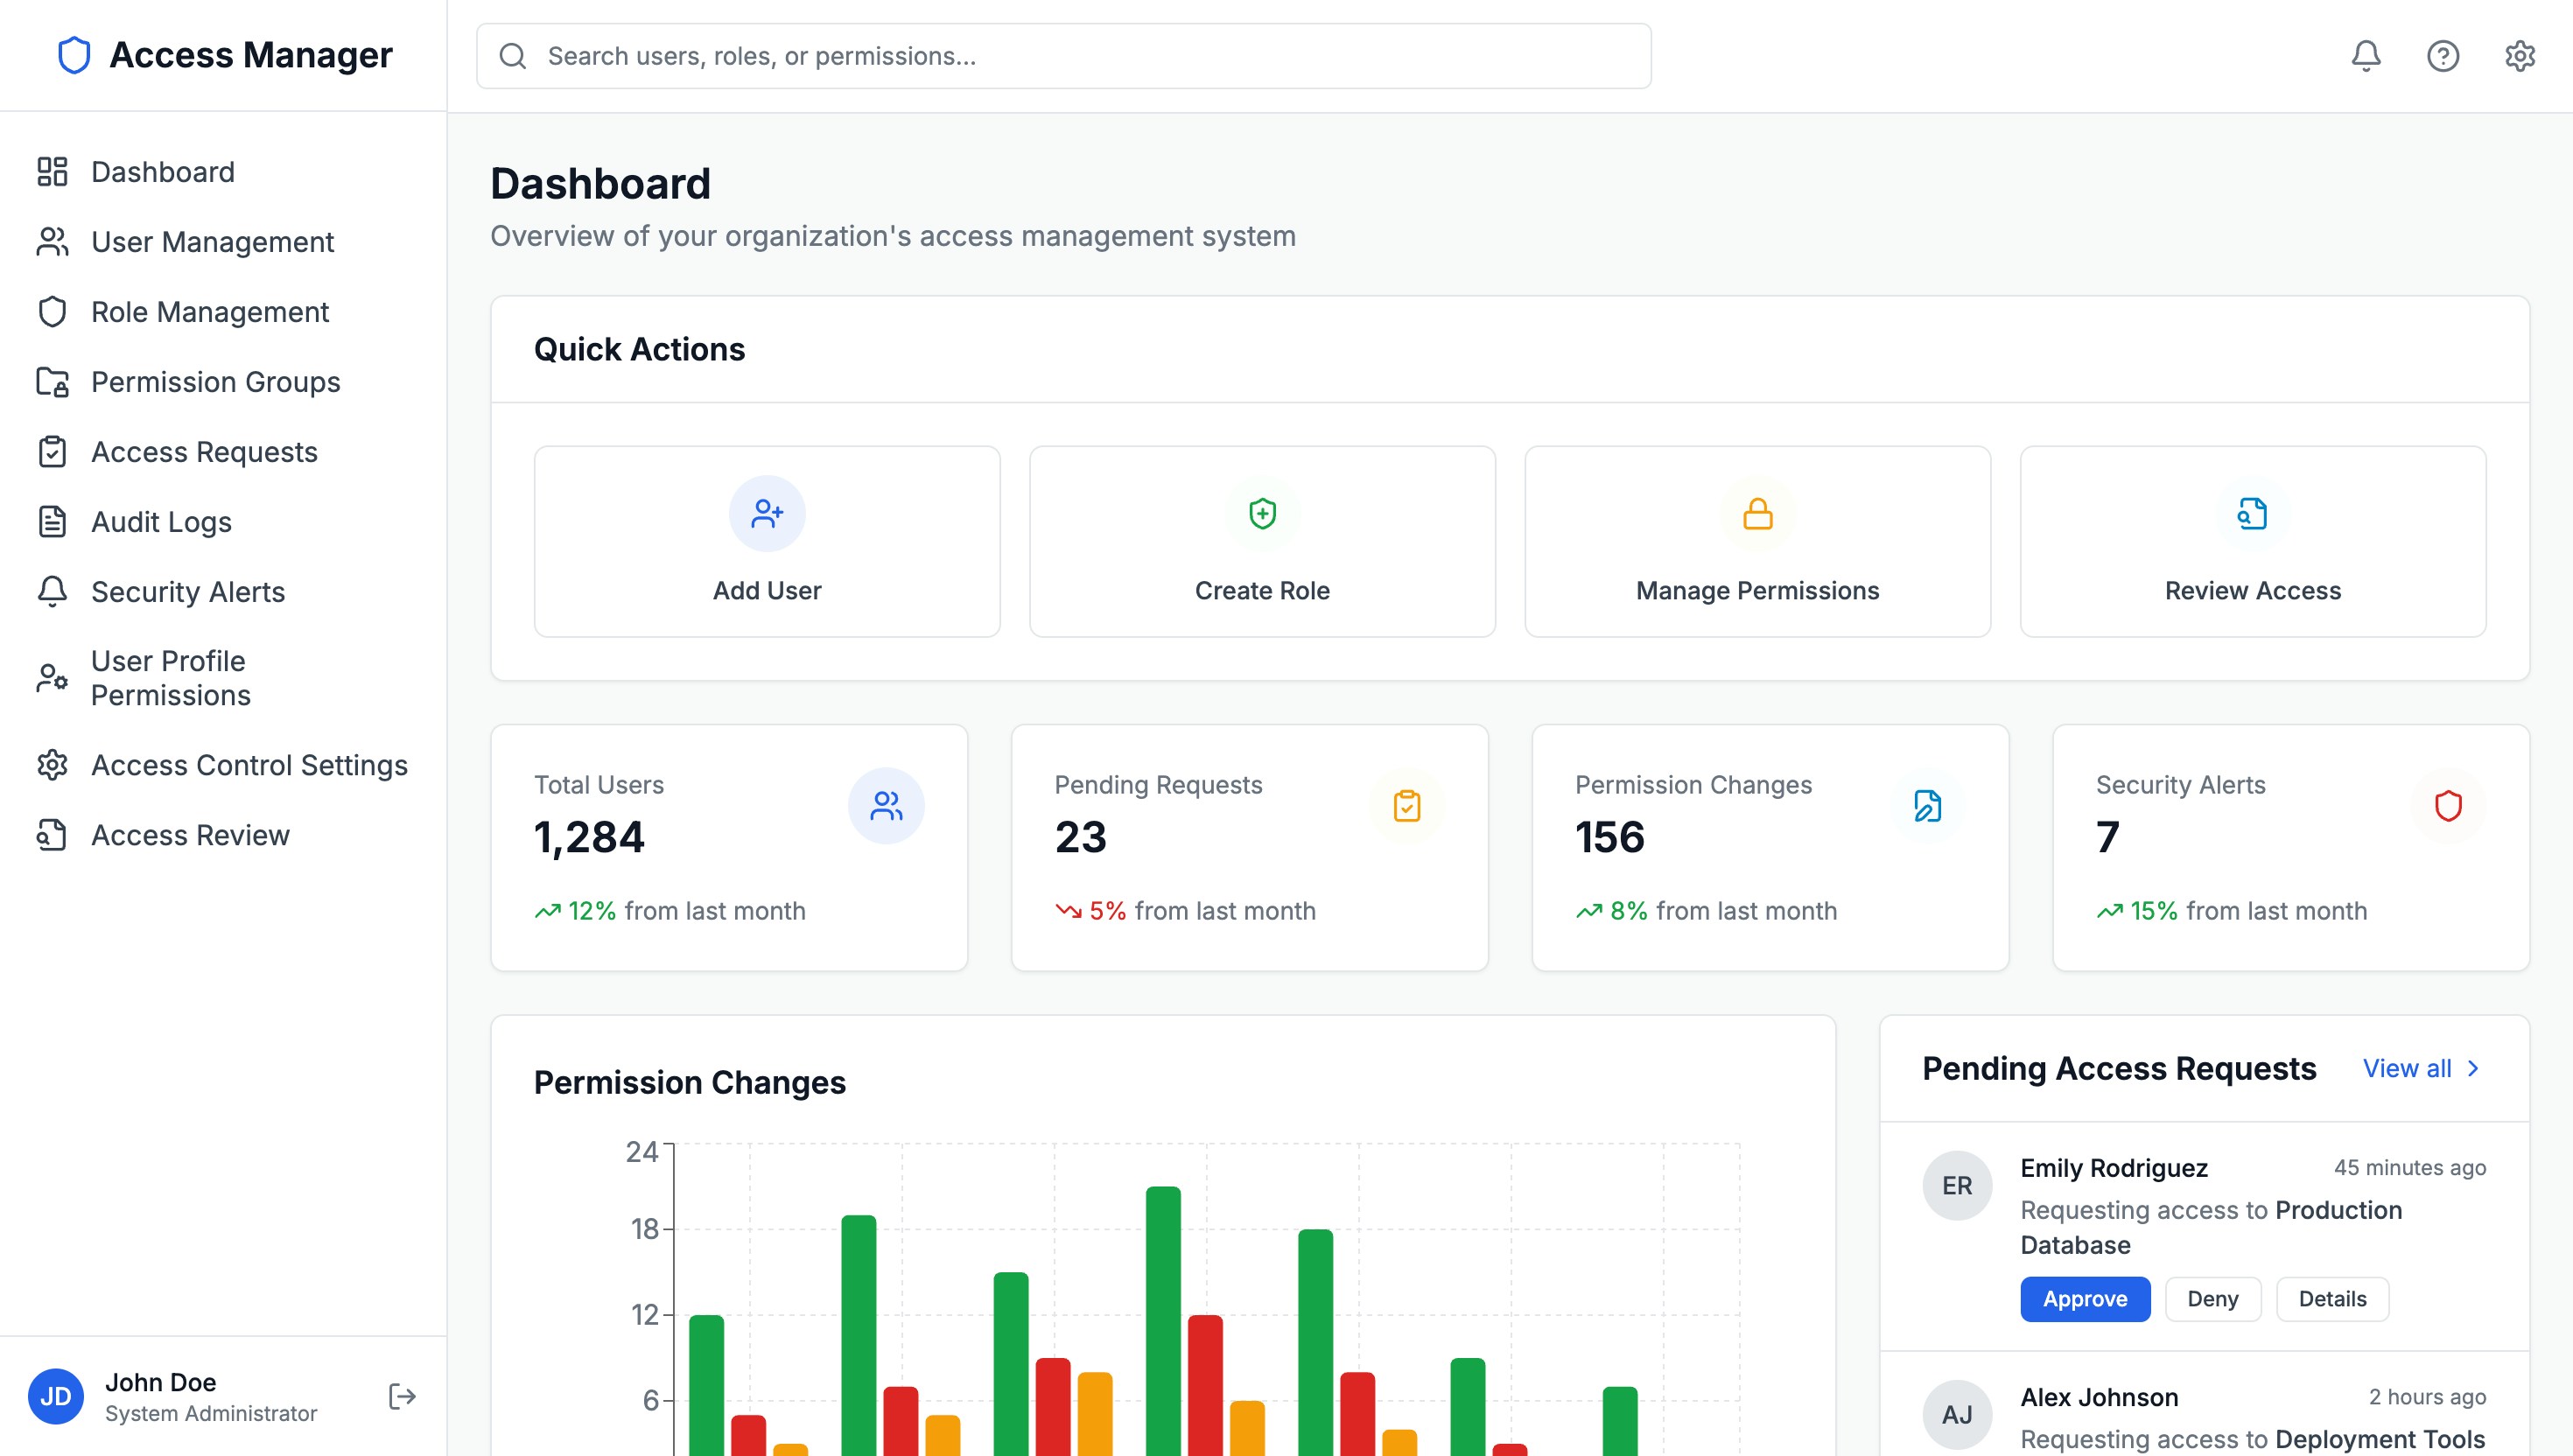Navigate to Access Control Settings

click(x=249, y=765)
